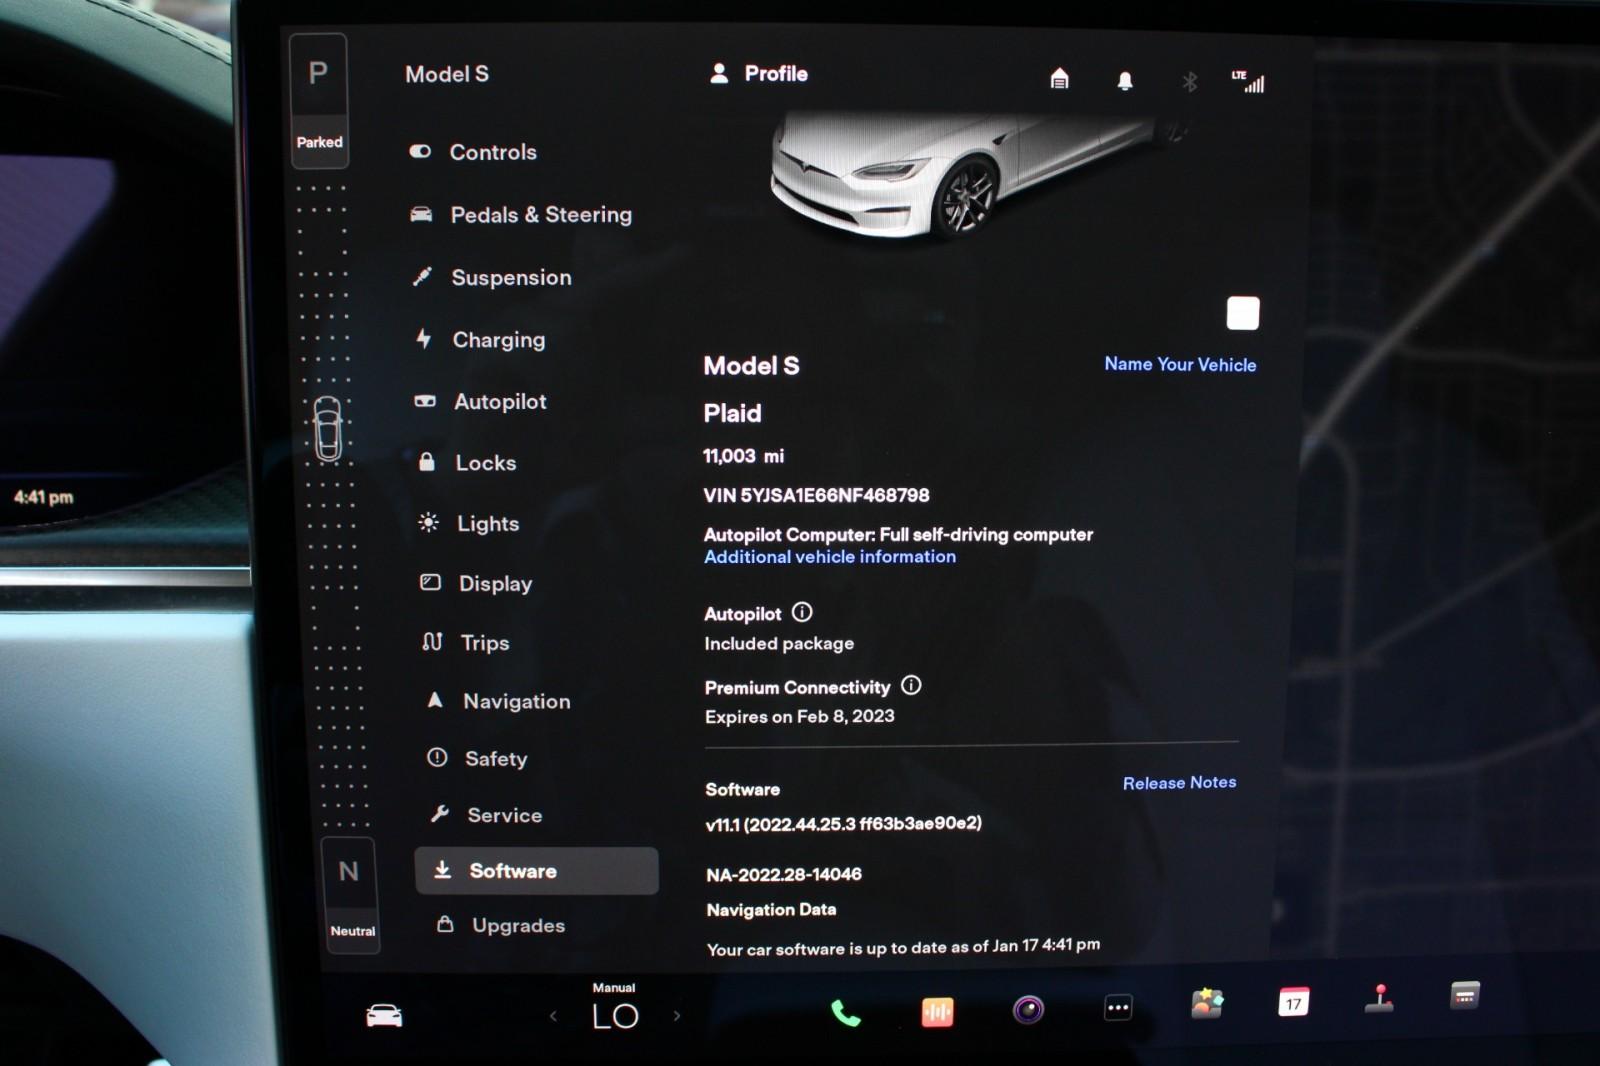Image resolution: width=1600 pixels, height=1066 pixels.
Task: Open Safety settings
Action: pos(477,758)
